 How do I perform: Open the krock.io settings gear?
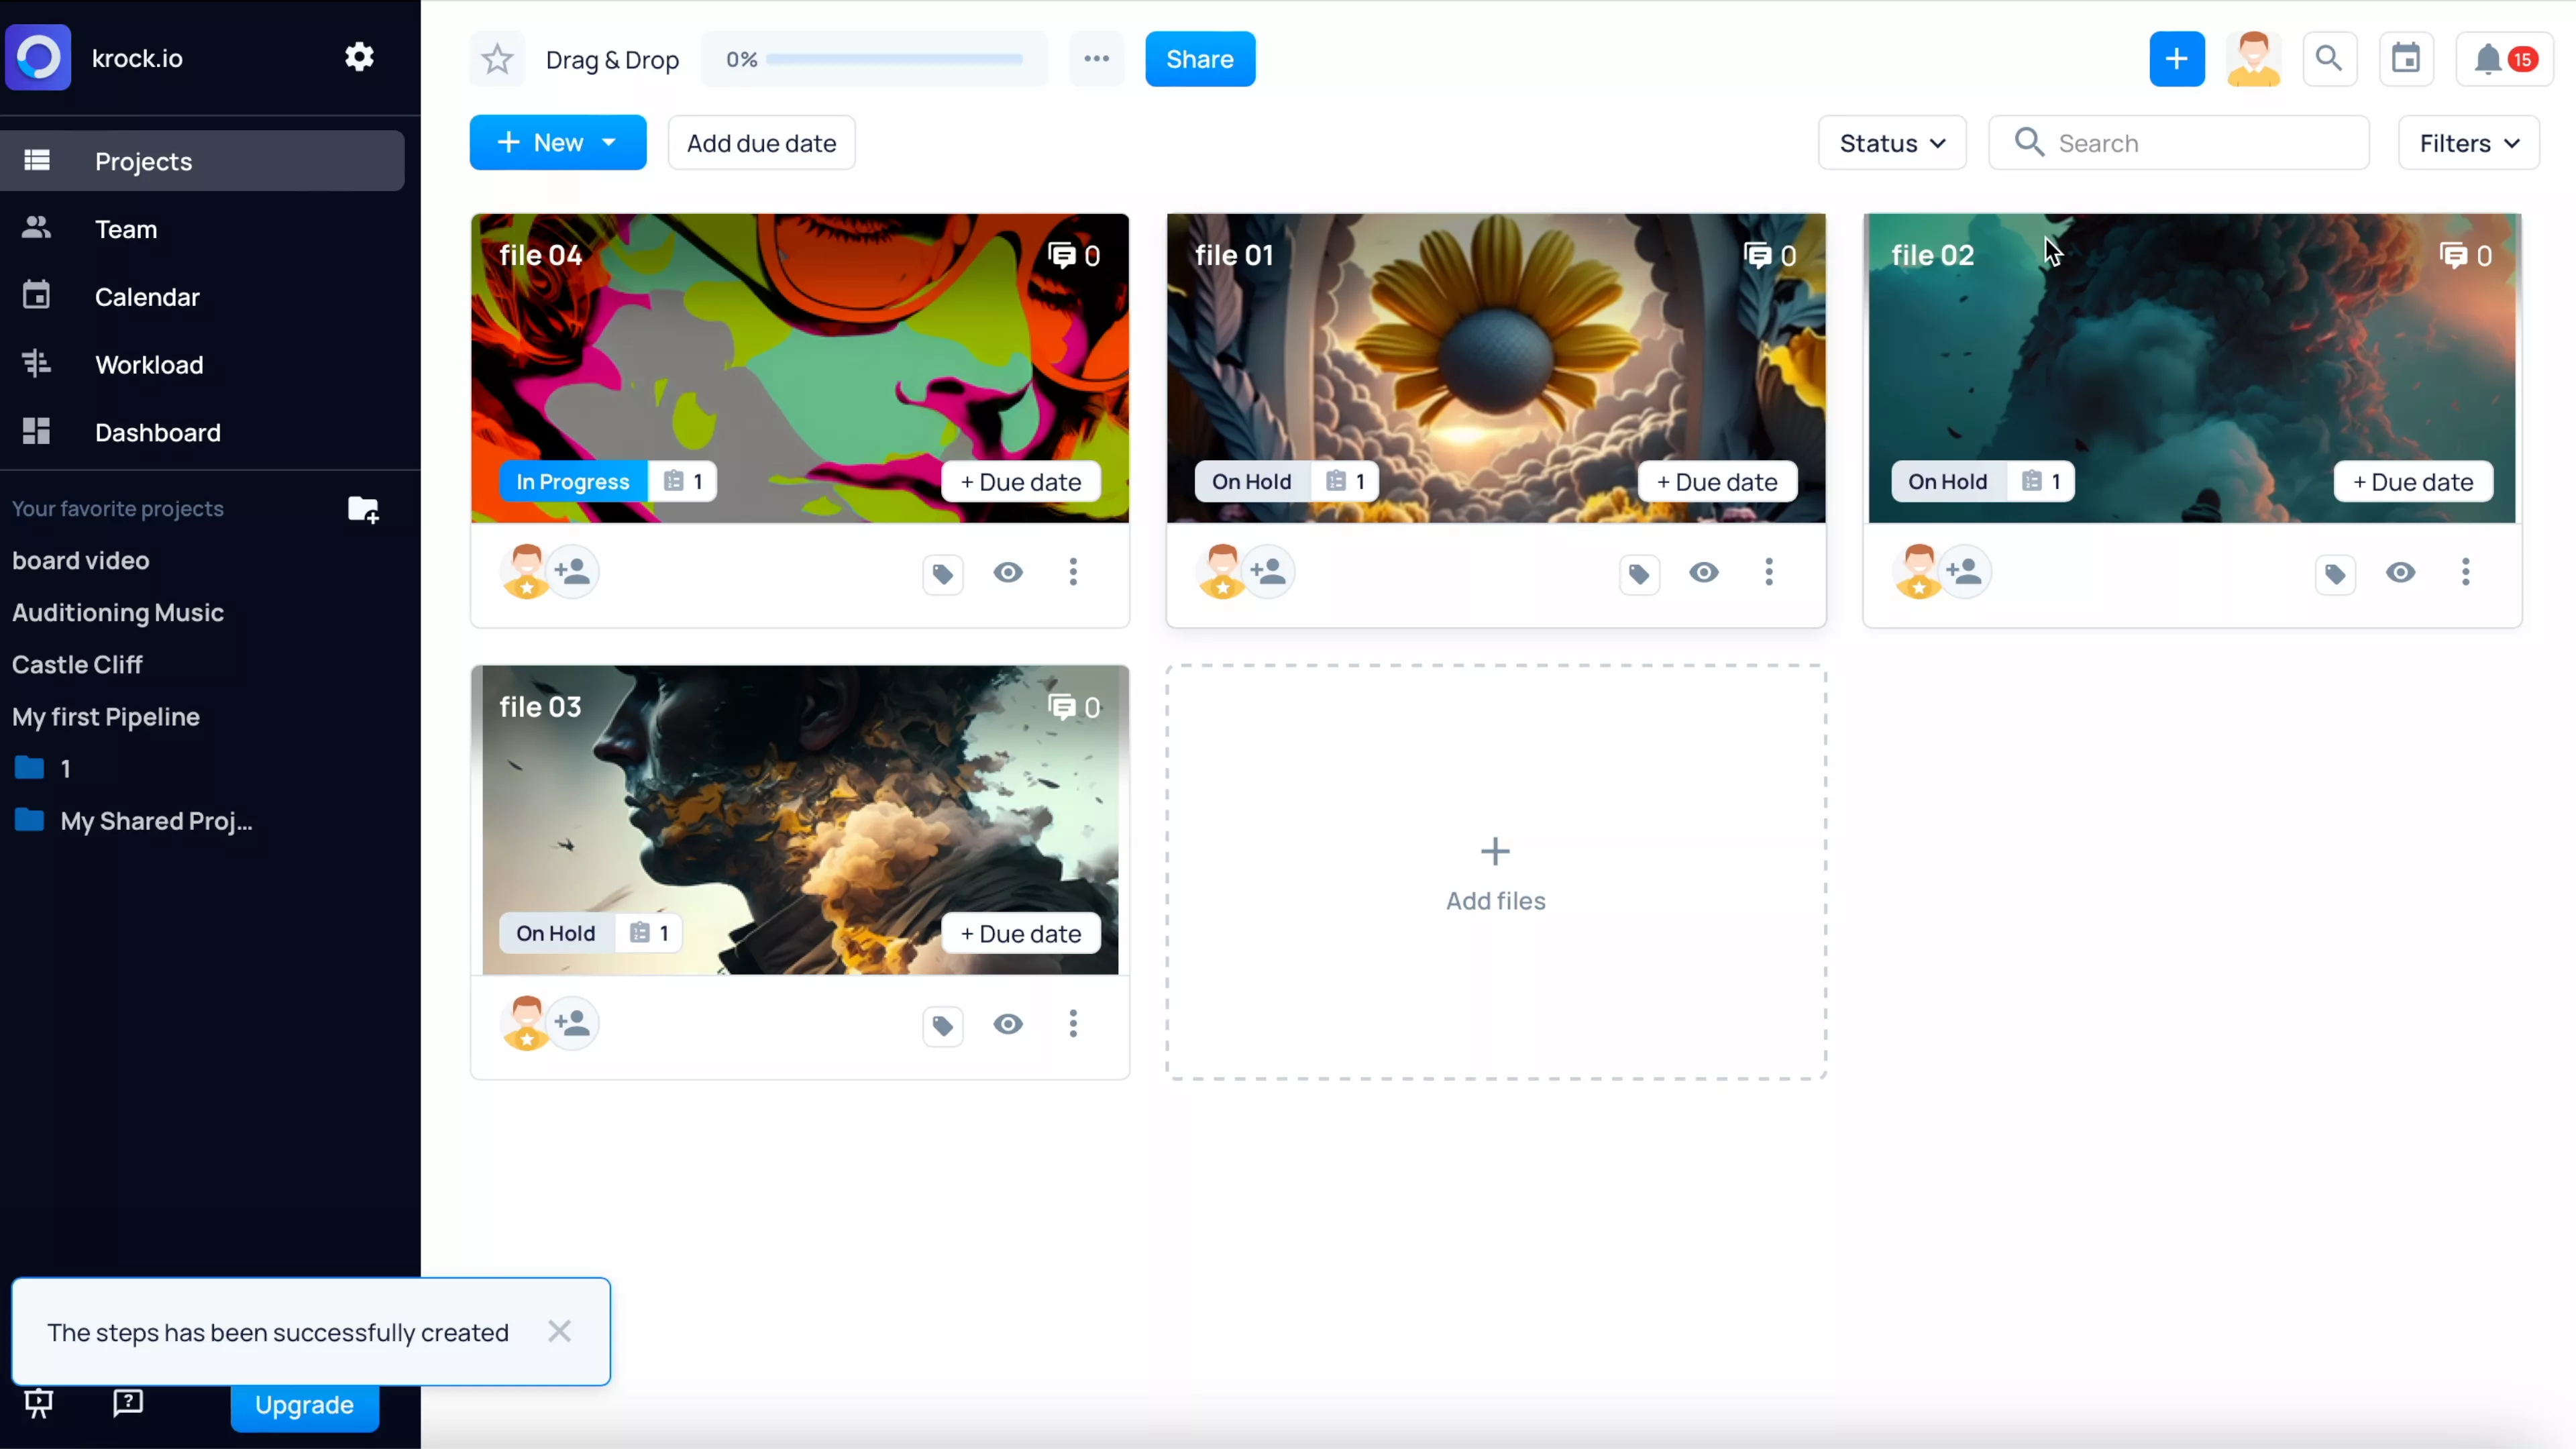pos(359,57)
